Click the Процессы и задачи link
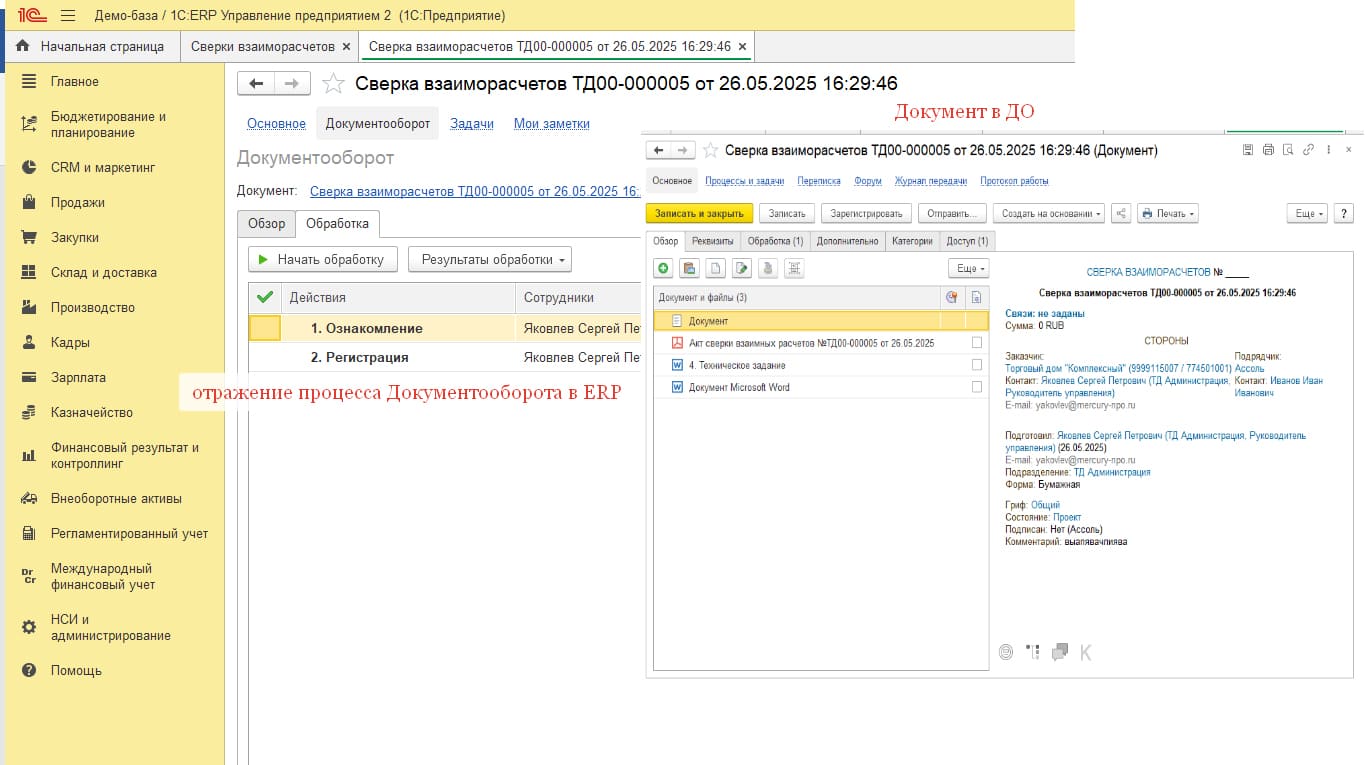The image size is (1365, 765). [743, 181]
